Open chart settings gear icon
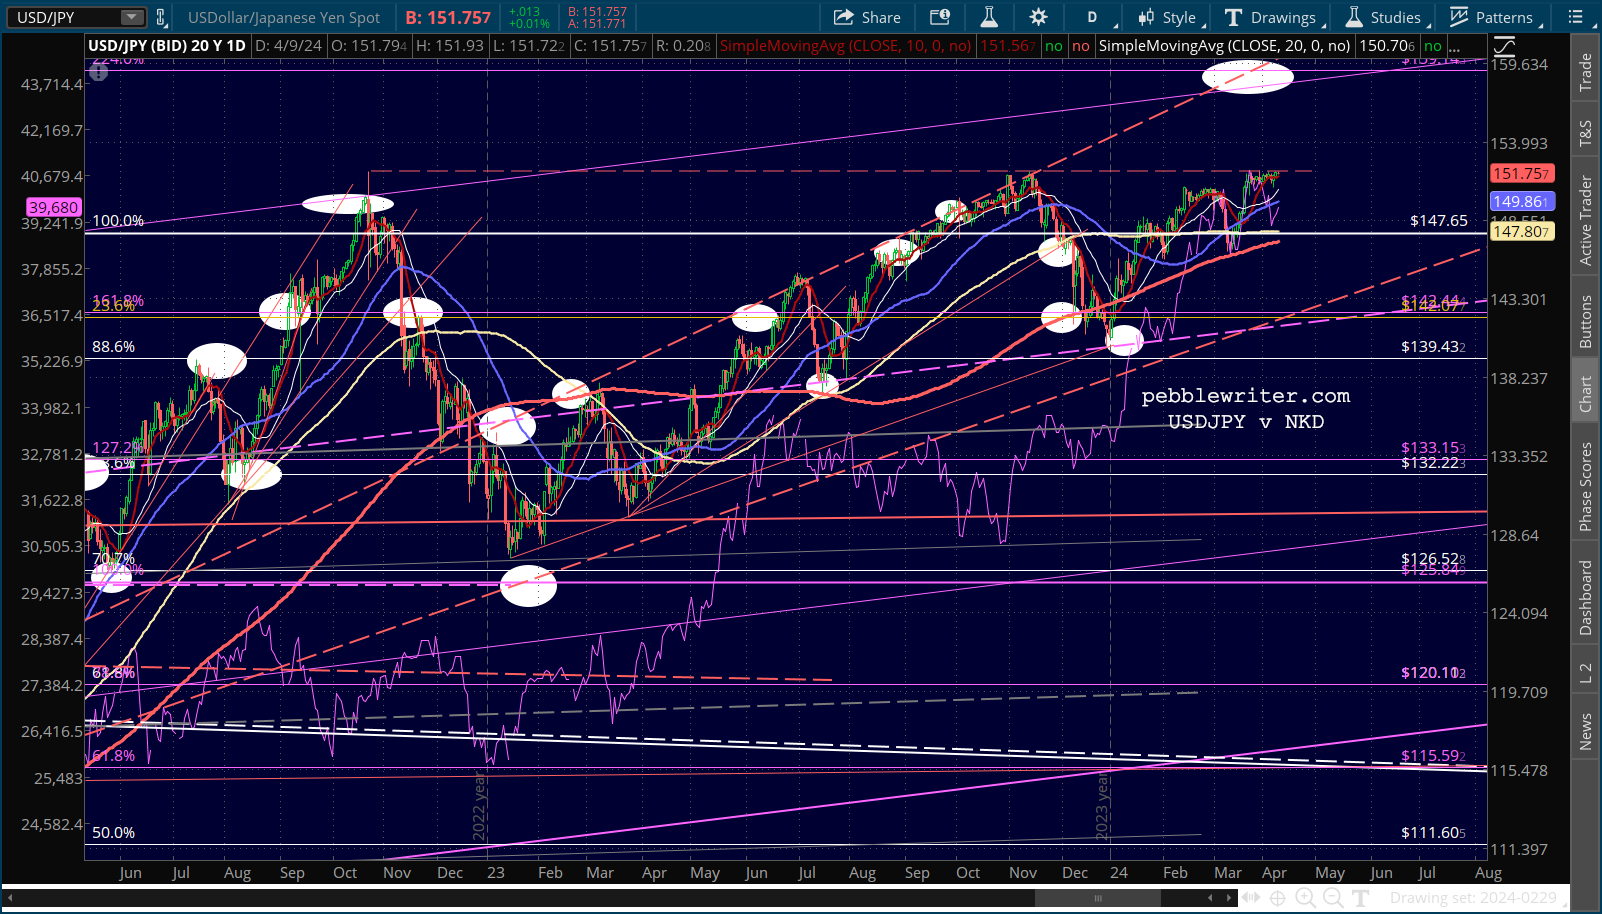The image size is (1602, 914). [1039, 17]
